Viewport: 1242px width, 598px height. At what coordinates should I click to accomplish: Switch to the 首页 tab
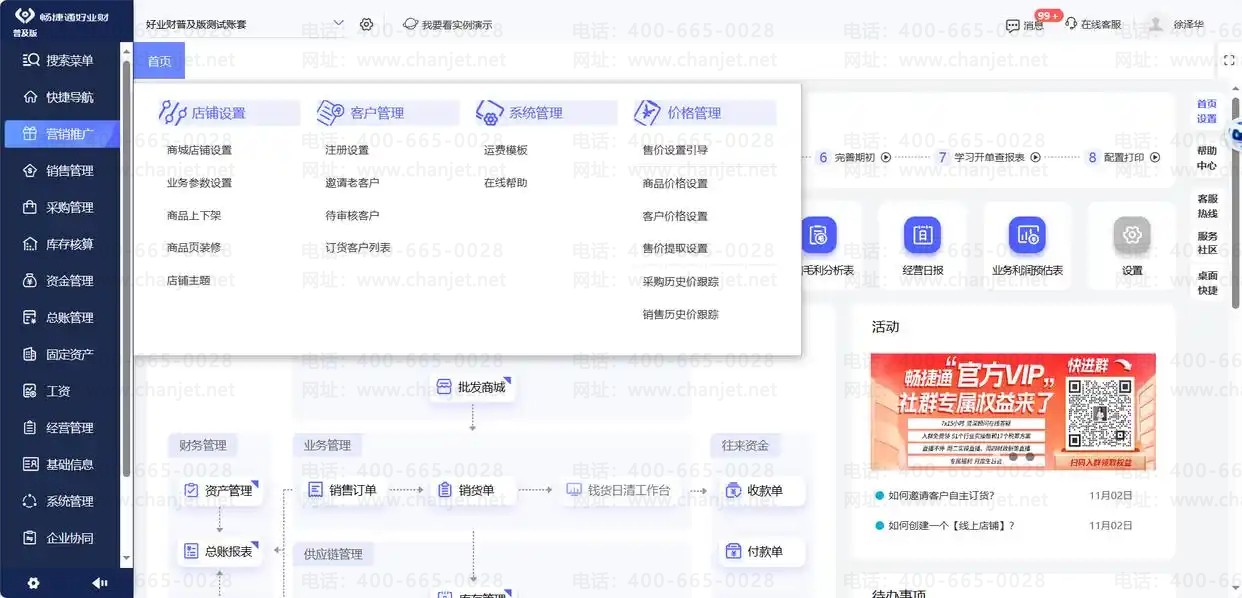[159, 61]
